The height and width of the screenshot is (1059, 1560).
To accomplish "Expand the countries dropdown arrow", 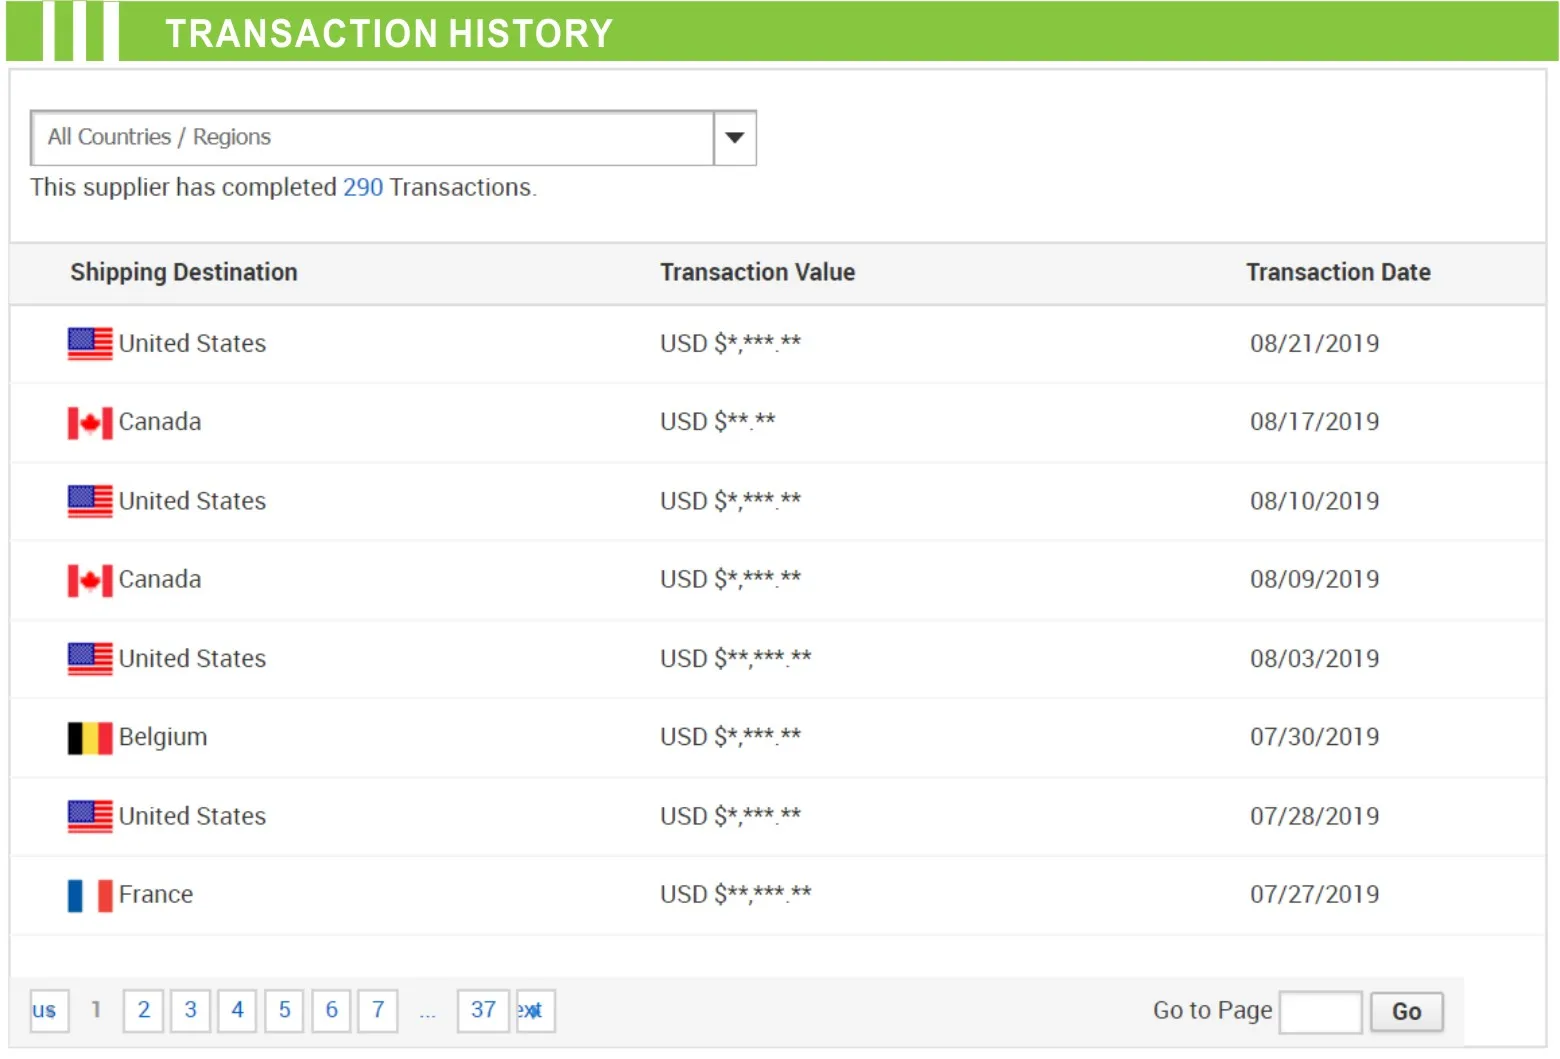I will (735, 138).
